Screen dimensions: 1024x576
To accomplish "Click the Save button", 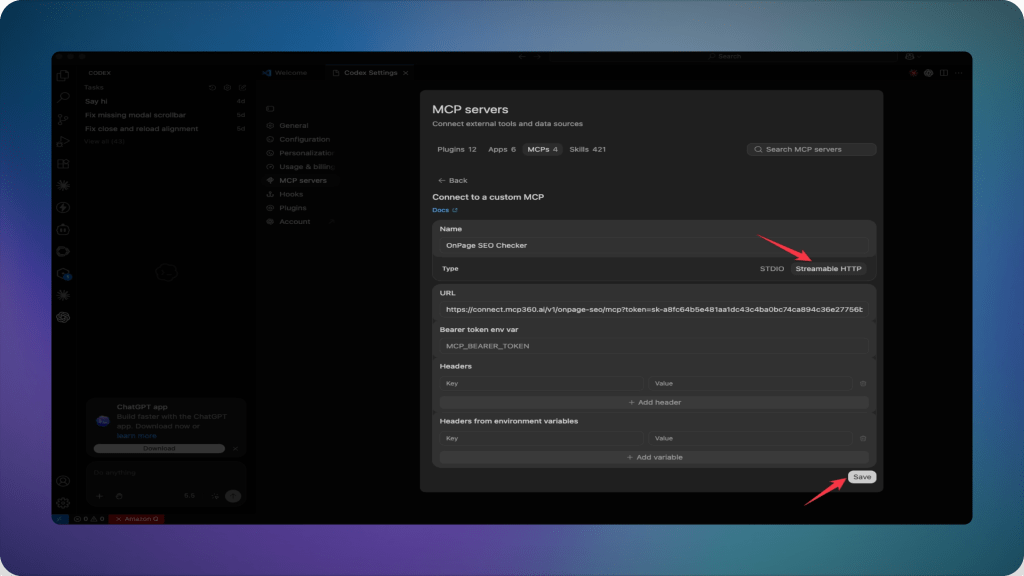I will coord(862,477).
